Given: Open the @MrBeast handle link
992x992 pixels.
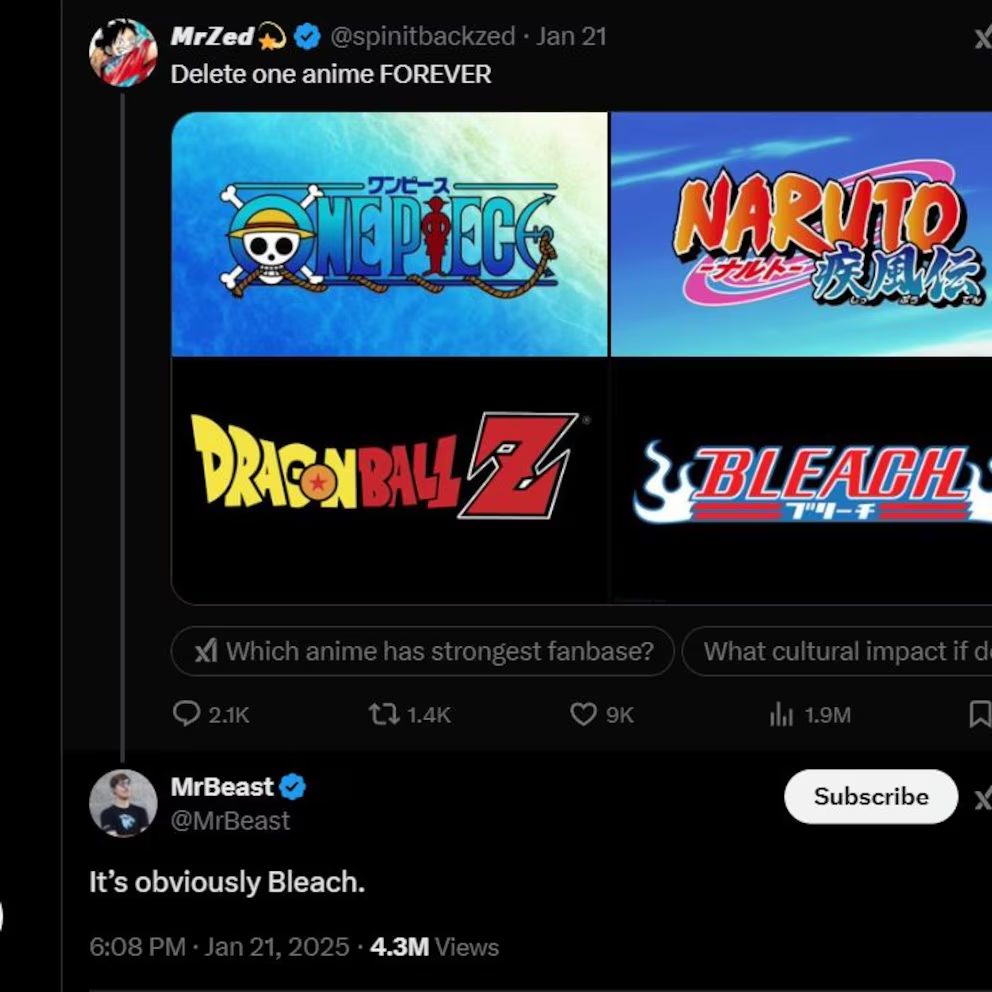Looking at the screenshot, I should [230, 821].
